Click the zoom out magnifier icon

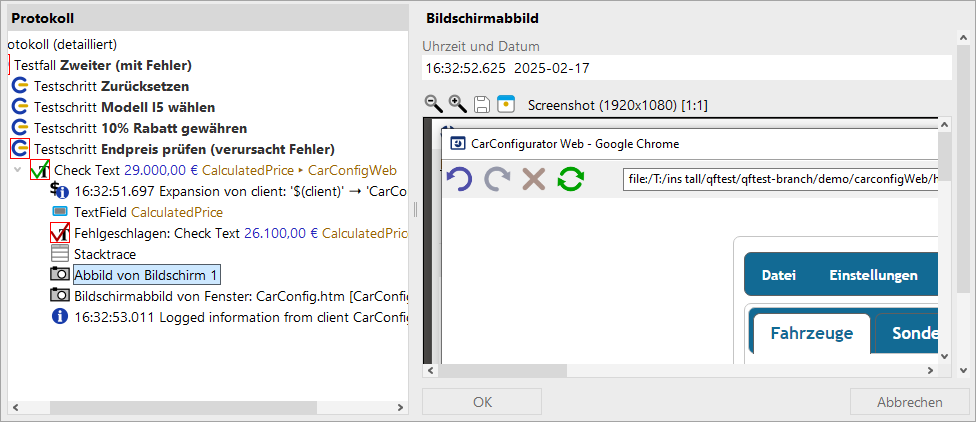pos(433,104)
